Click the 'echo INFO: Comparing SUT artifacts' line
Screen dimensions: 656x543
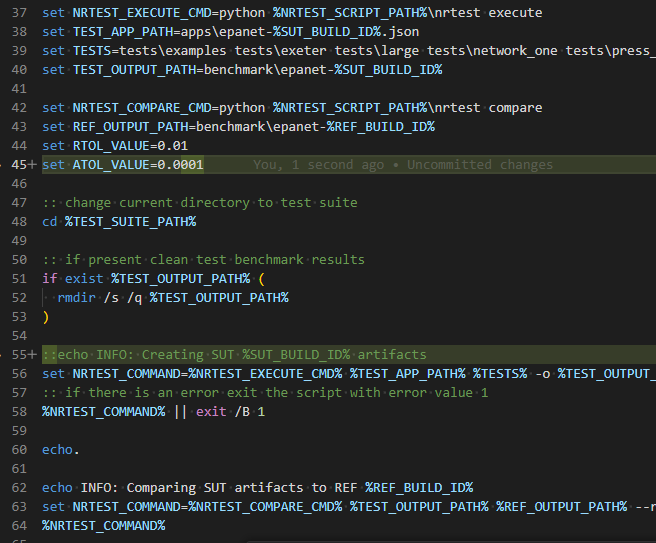(x=258, y=488)
